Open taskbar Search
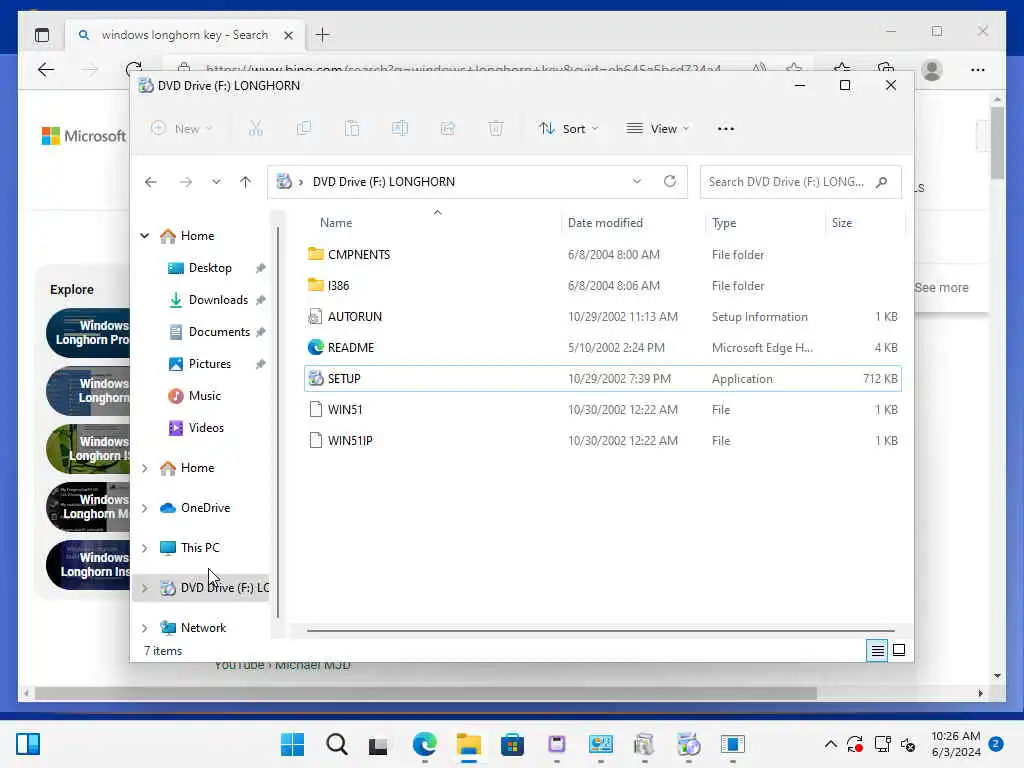Image resolution: width=1024 pixels, height=768 pixels. tap(336, 744)
